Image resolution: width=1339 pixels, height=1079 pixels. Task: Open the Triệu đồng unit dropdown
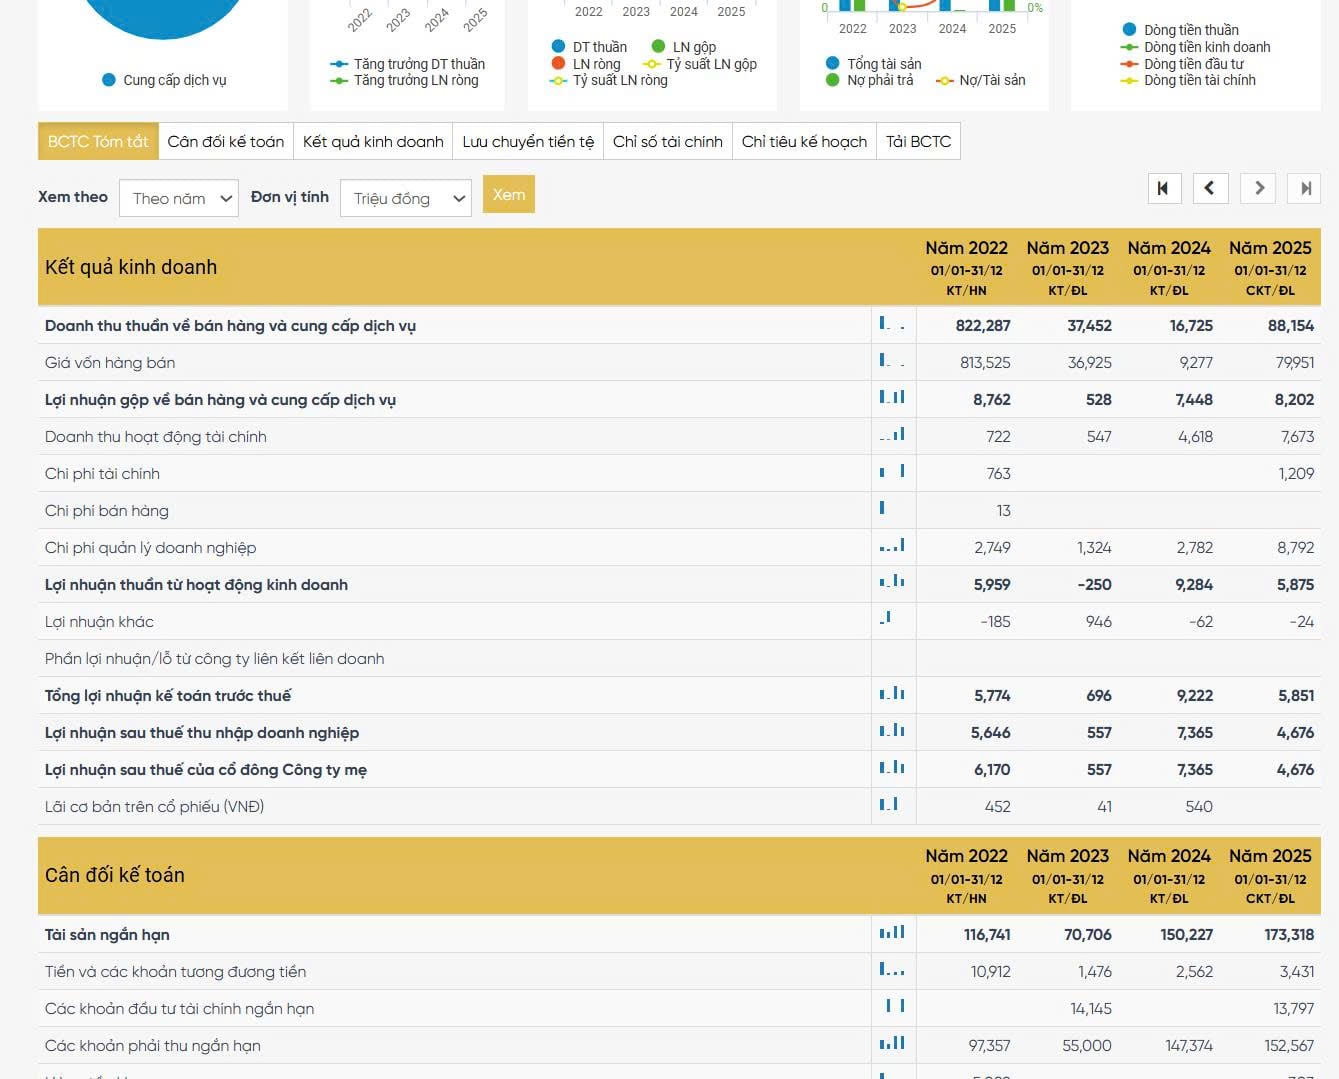405,199
